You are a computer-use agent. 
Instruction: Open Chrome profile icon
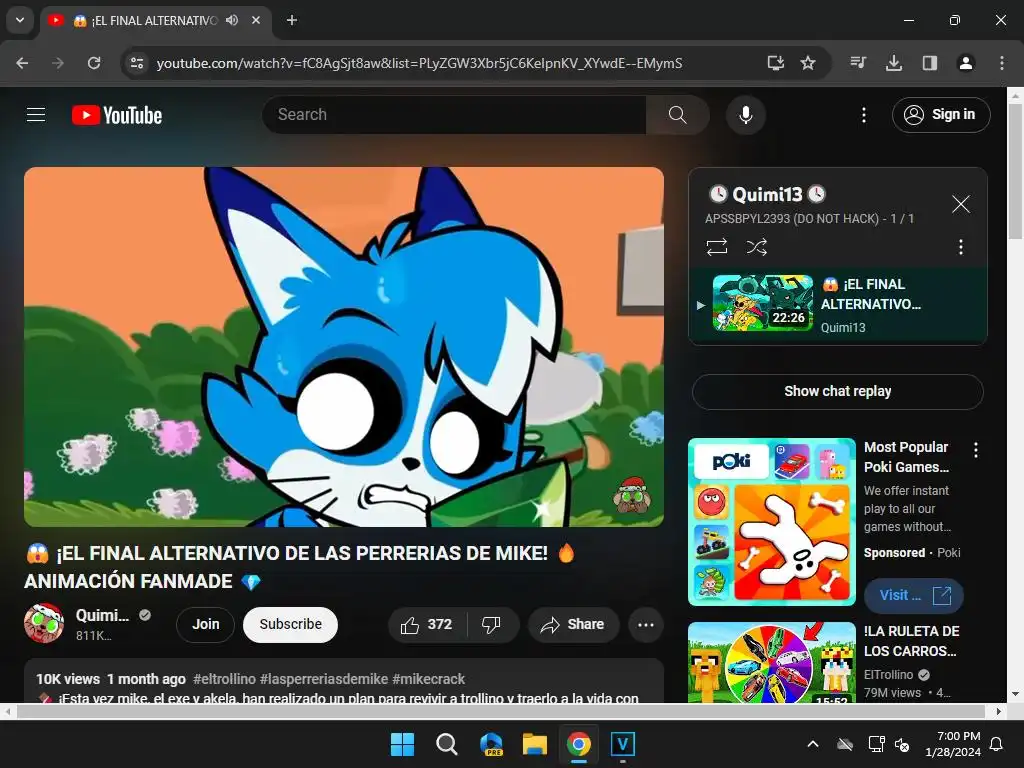point(966,63)
